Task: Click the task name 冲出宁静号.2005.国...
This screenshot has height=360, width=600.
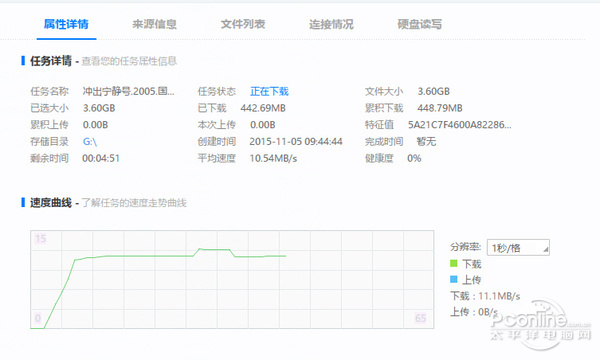Action: 129,91
